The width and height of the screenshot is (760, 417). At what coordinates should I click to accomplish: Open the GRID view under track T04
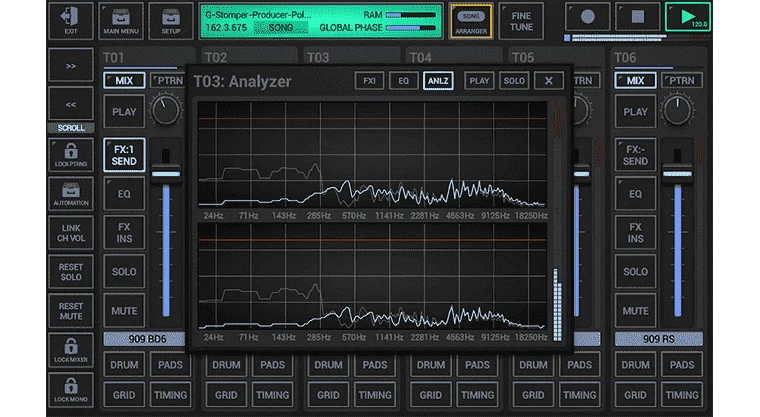(x=431, y=395)
